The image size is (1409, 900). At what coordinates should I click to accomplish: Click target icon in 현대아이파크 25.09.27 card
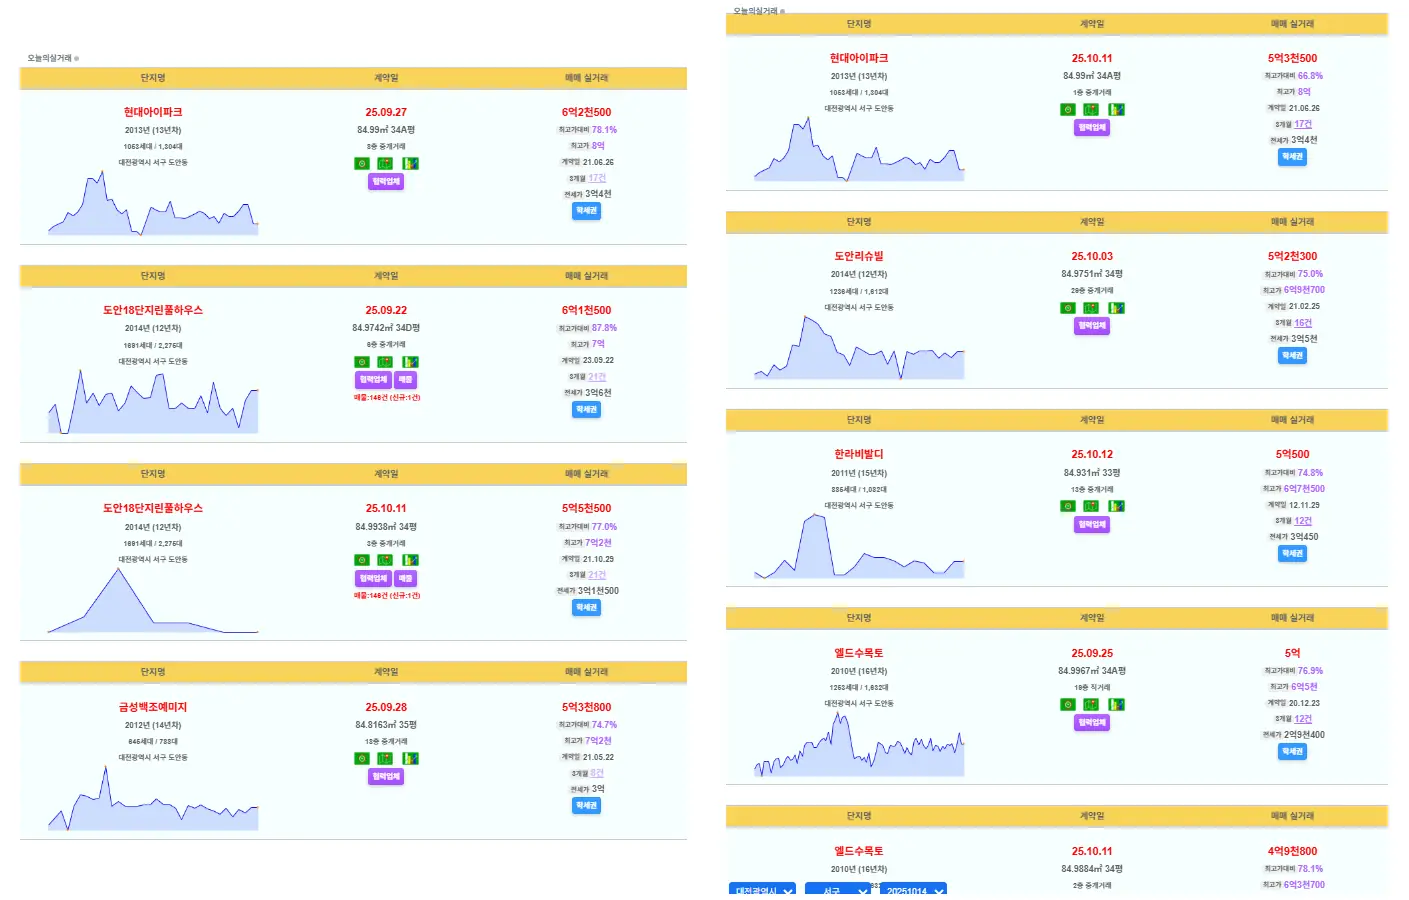coord(362,164)
